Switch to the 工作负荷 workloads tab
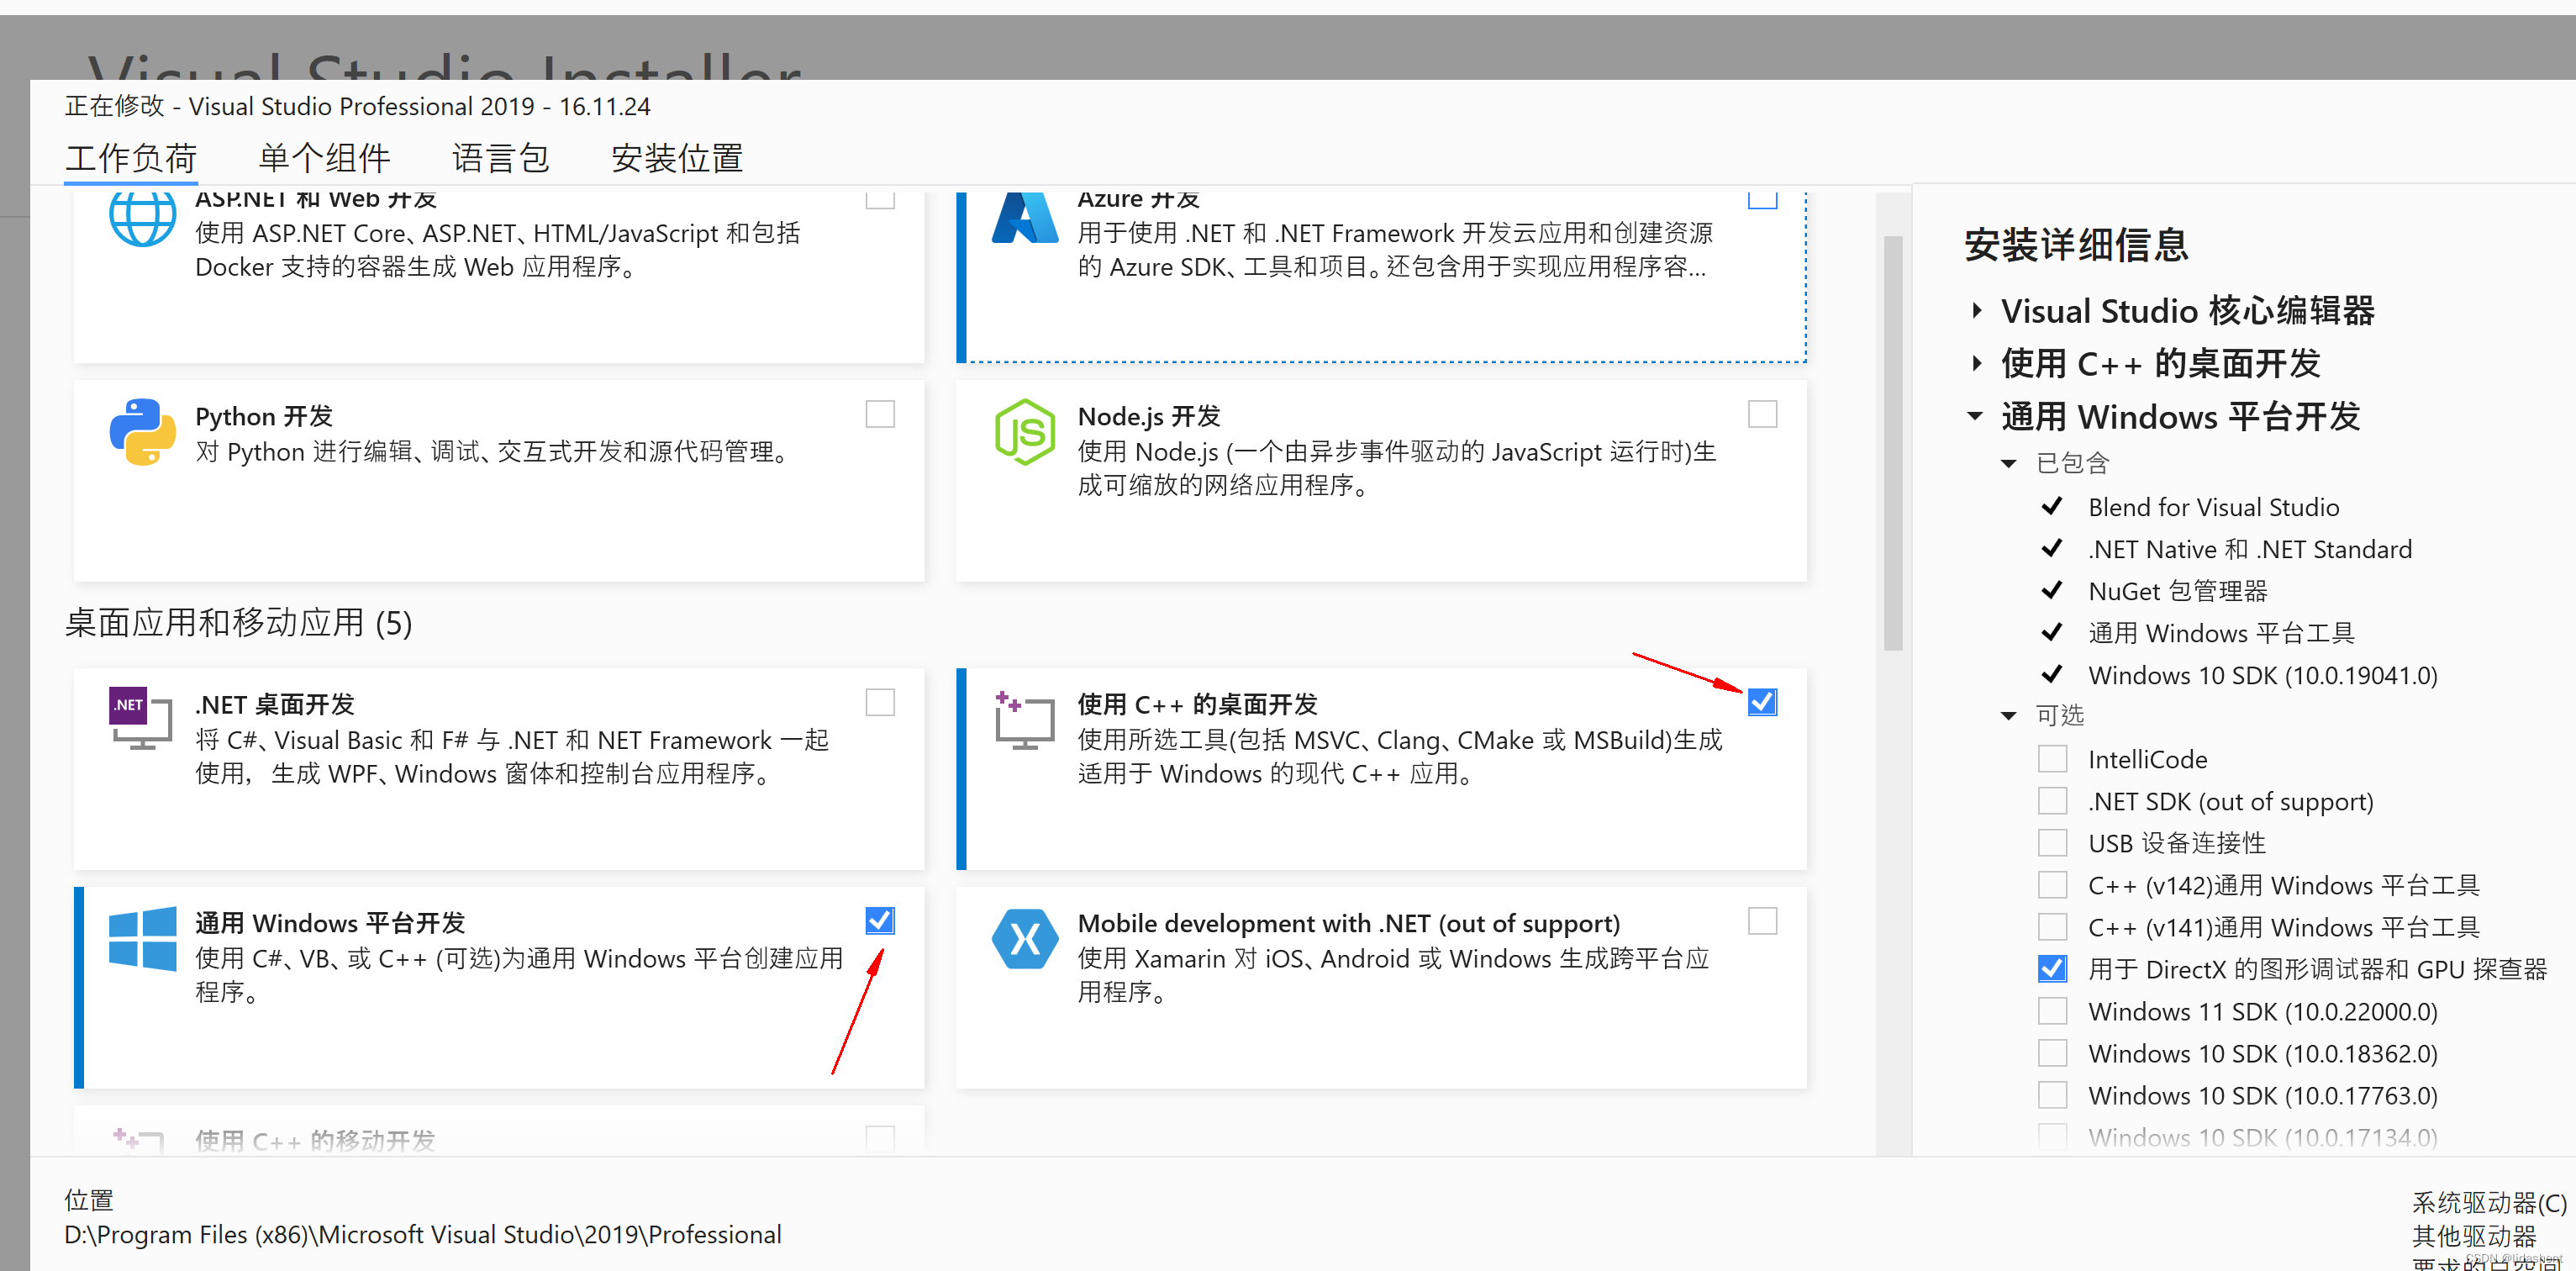This screenshot has height=1271, width=2576. [x=131, y=158]
